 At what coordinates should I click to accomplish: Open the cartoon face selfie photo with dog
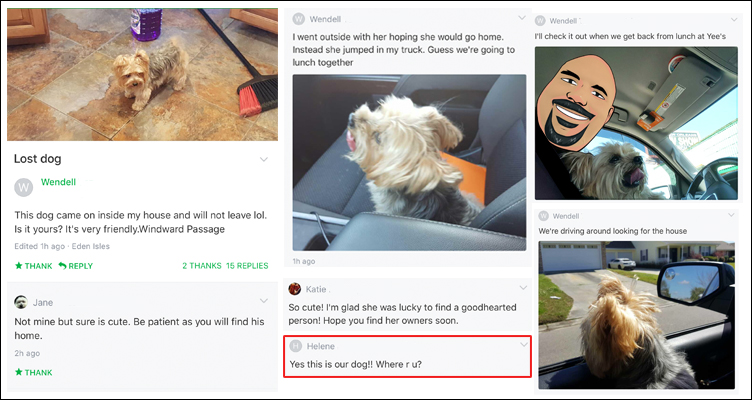click(636, 123)
